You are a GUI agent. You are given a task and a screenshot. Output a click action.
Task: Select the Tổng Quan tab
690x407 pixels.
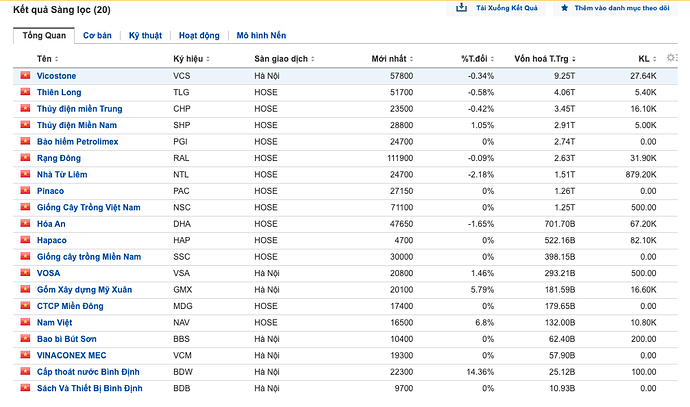(x=44, y=35)
